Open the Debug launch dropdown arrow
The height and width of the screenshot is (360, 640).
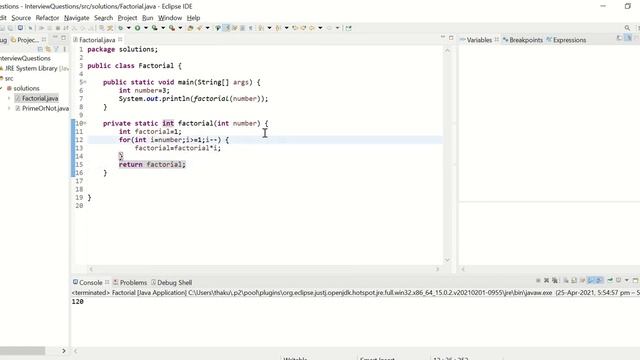[129, 28]
